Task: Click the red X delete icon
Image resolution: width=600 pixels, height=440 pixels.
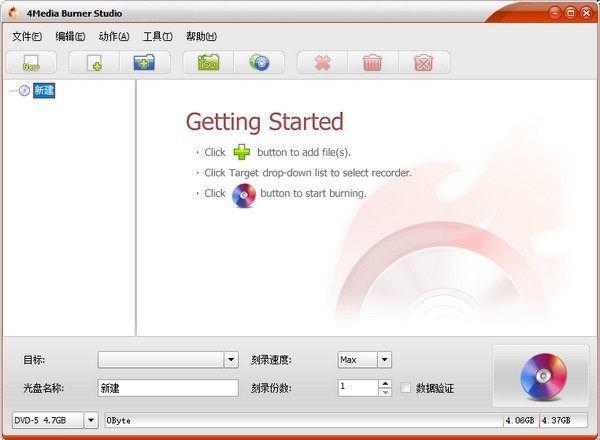Action: pyautogui.click(x=323, y=63)
